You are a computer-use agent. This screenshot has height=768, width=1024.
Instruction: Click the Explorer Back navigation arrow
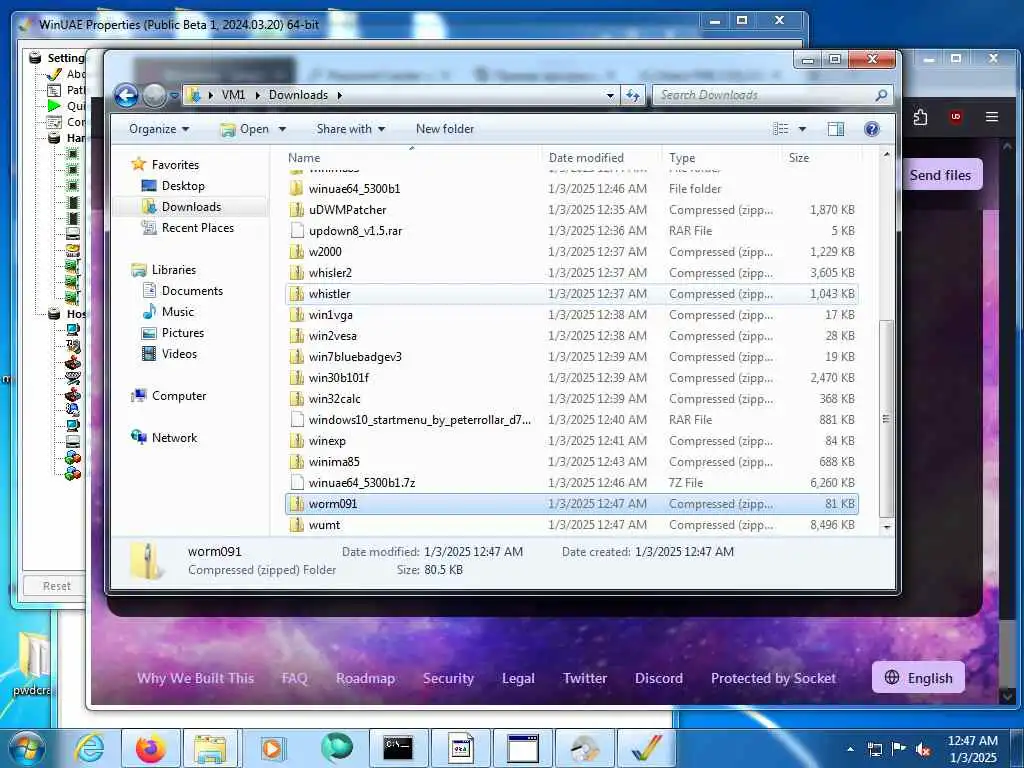click(126, 96)
